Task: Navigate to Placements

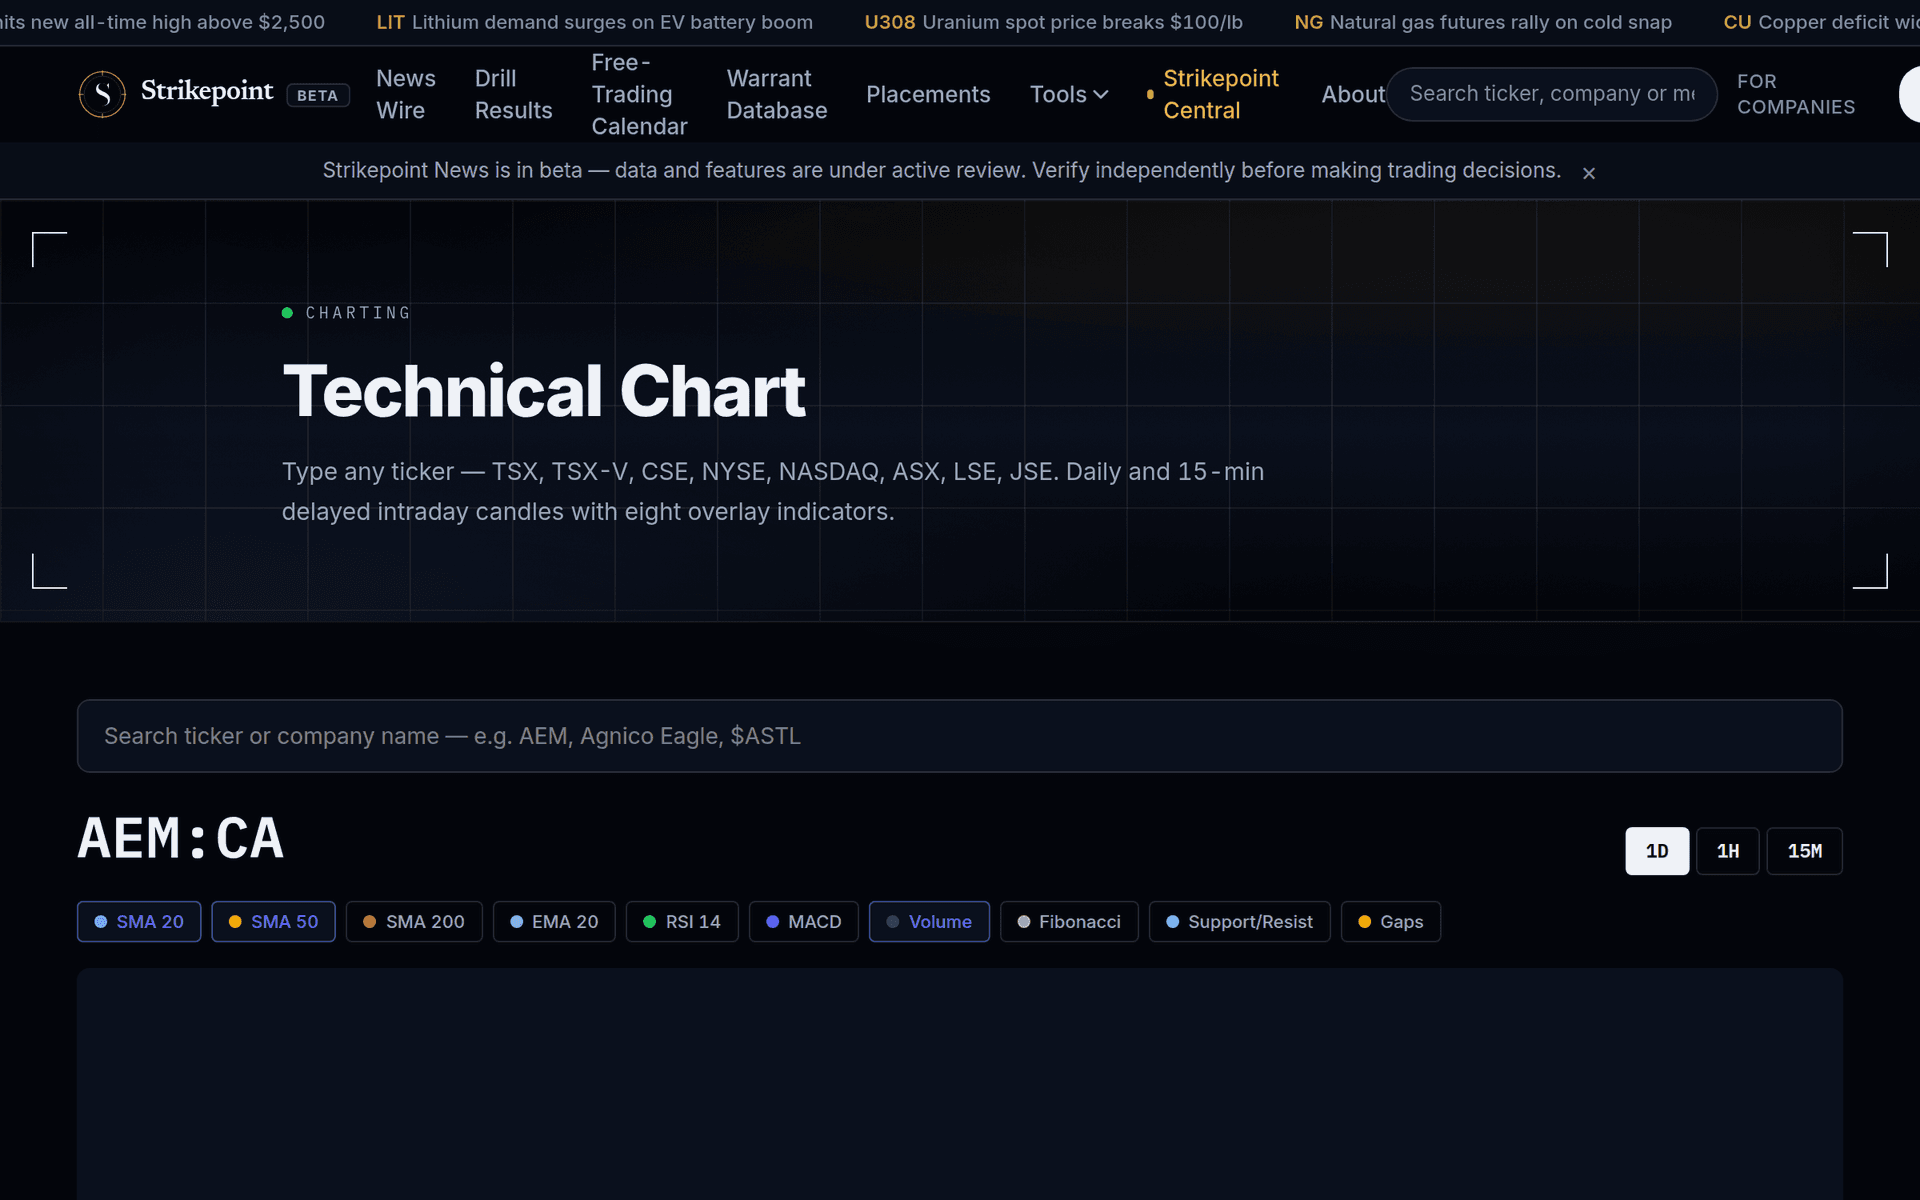Action: (x=928, y=94)
